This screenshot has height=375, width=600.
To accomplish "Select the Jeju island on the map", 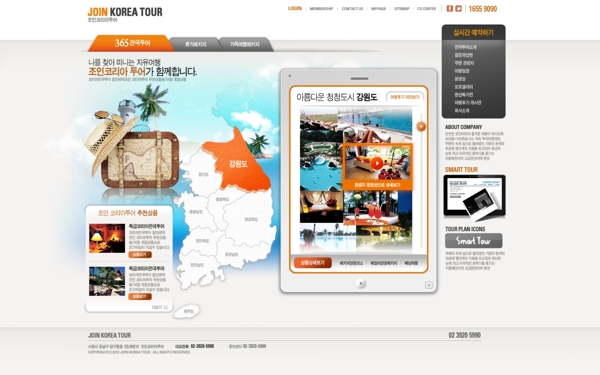I will pyautogui.click(x=187, y=311).
